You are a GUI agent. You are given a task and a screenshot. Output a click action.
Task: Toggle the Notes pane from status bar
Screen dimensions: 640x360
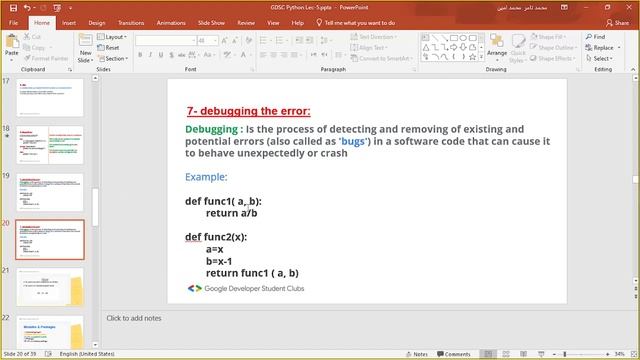pyautogui.click(x=417, y=354)
